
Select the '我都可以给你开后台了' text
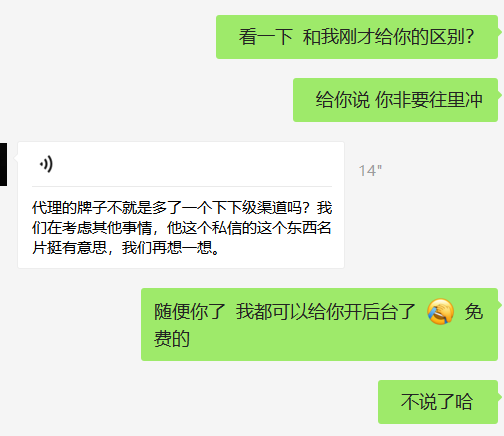coord(325,312)
